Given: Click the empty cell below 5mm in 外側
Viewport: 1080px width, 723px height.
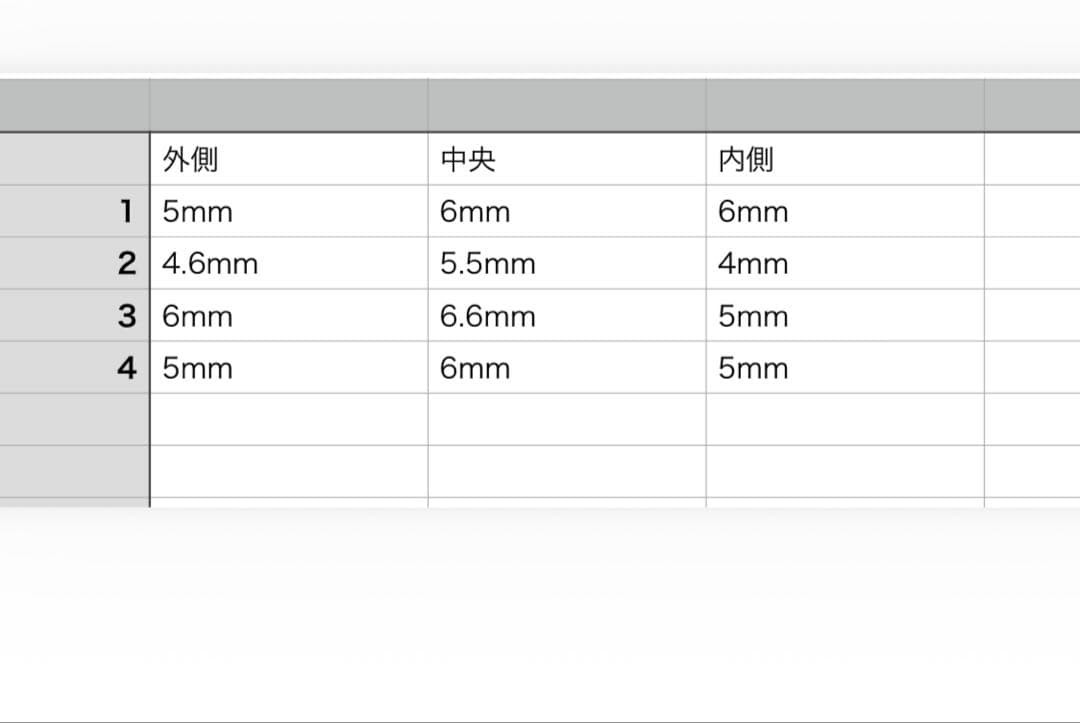Looking at the screenshot, I should [287, 420].
